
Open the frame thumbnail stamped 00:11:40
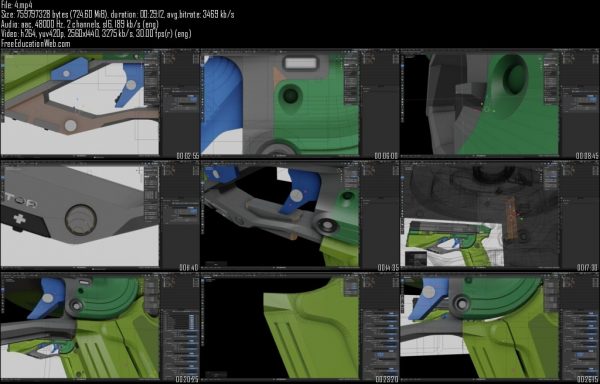[x=100, y=216]
